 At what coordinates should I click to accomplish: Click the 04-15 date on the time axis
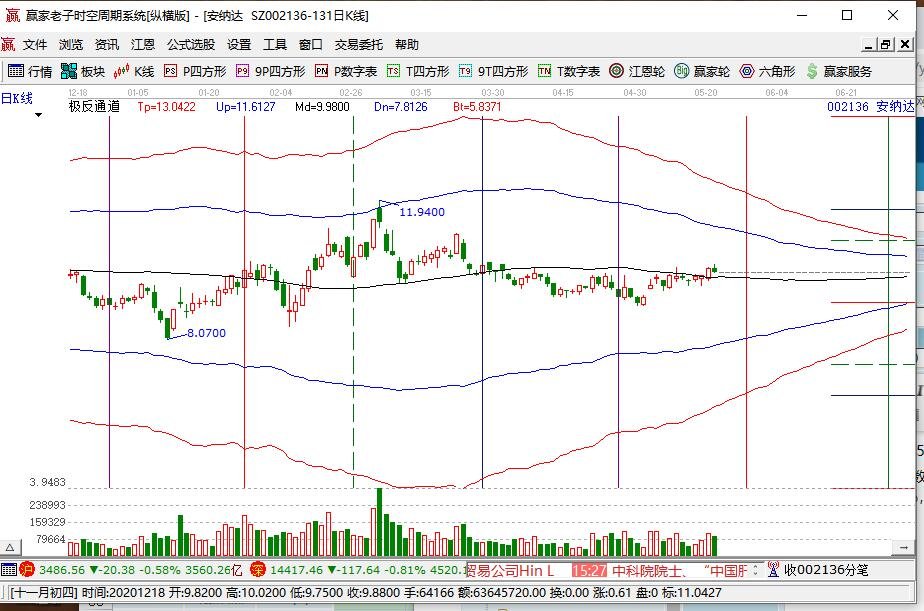click(563, 93)
